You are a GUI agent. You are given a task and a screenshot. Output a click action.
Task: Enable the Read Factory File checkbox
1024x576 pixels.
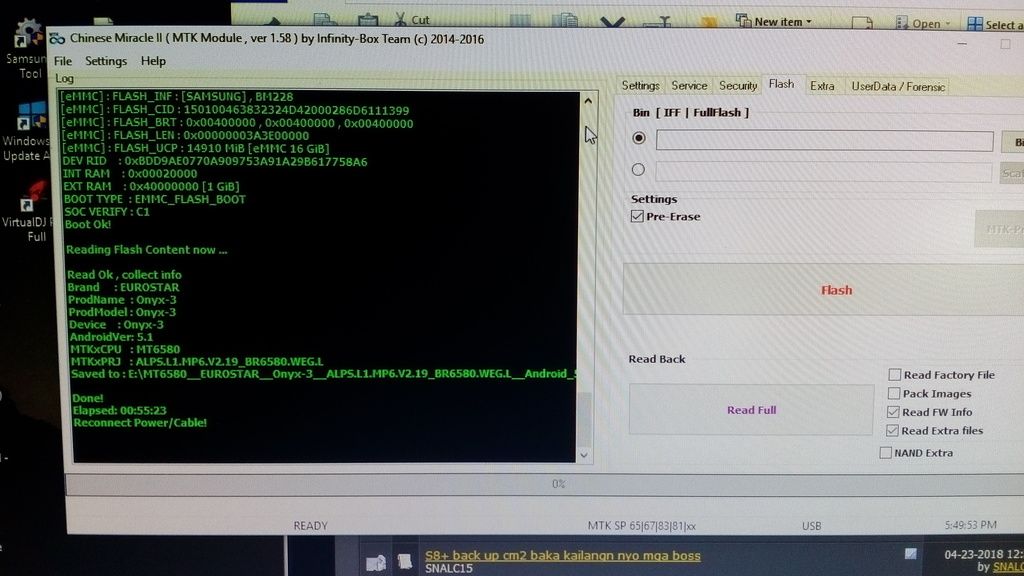[x=894, y=375]
